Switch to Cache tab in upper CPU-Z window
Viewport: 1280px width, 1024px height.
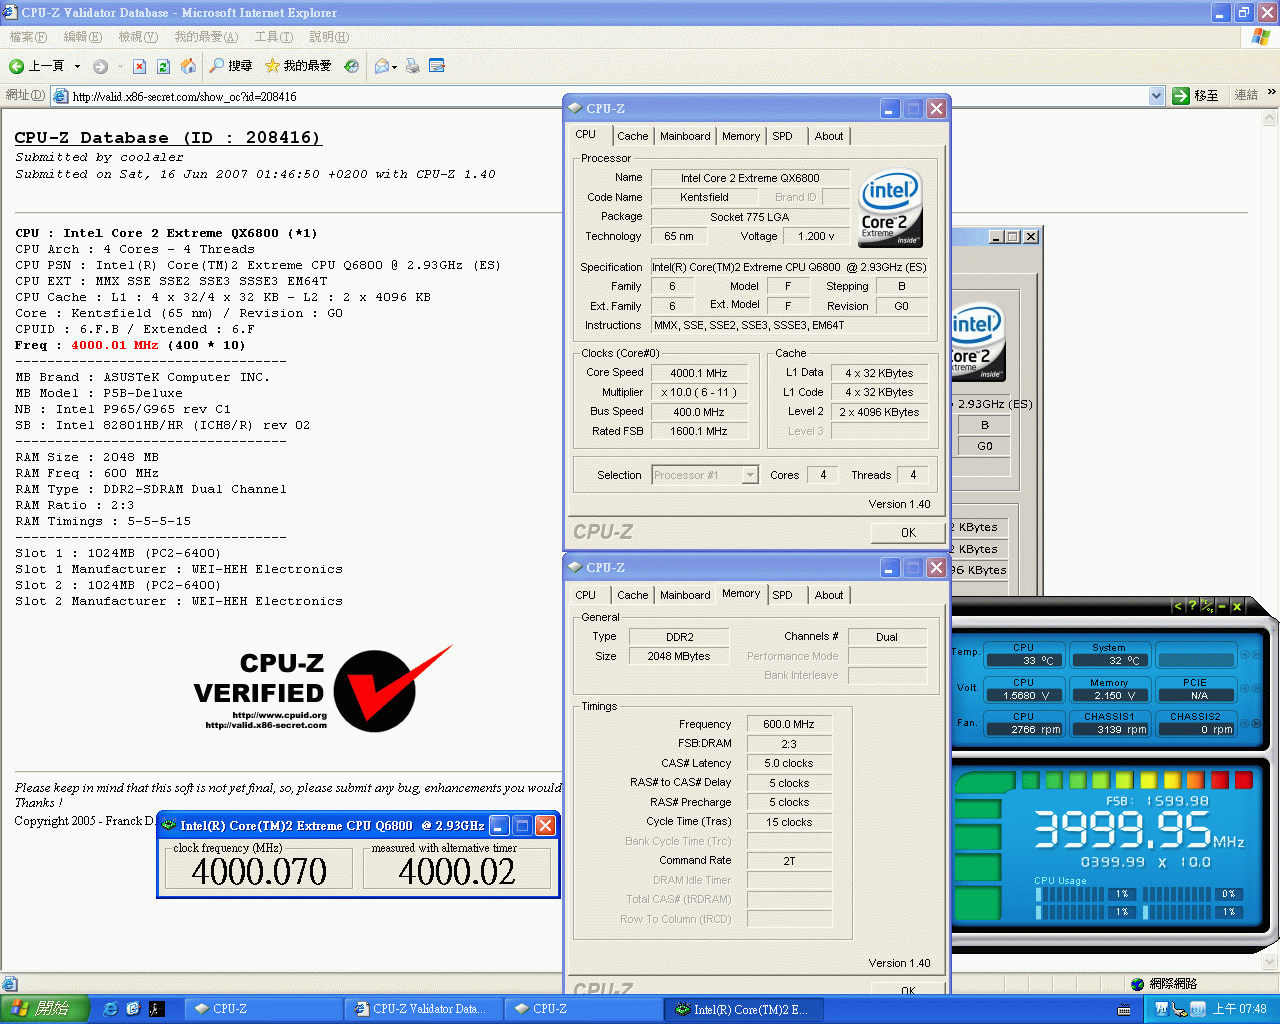click(x=632, y=136)
